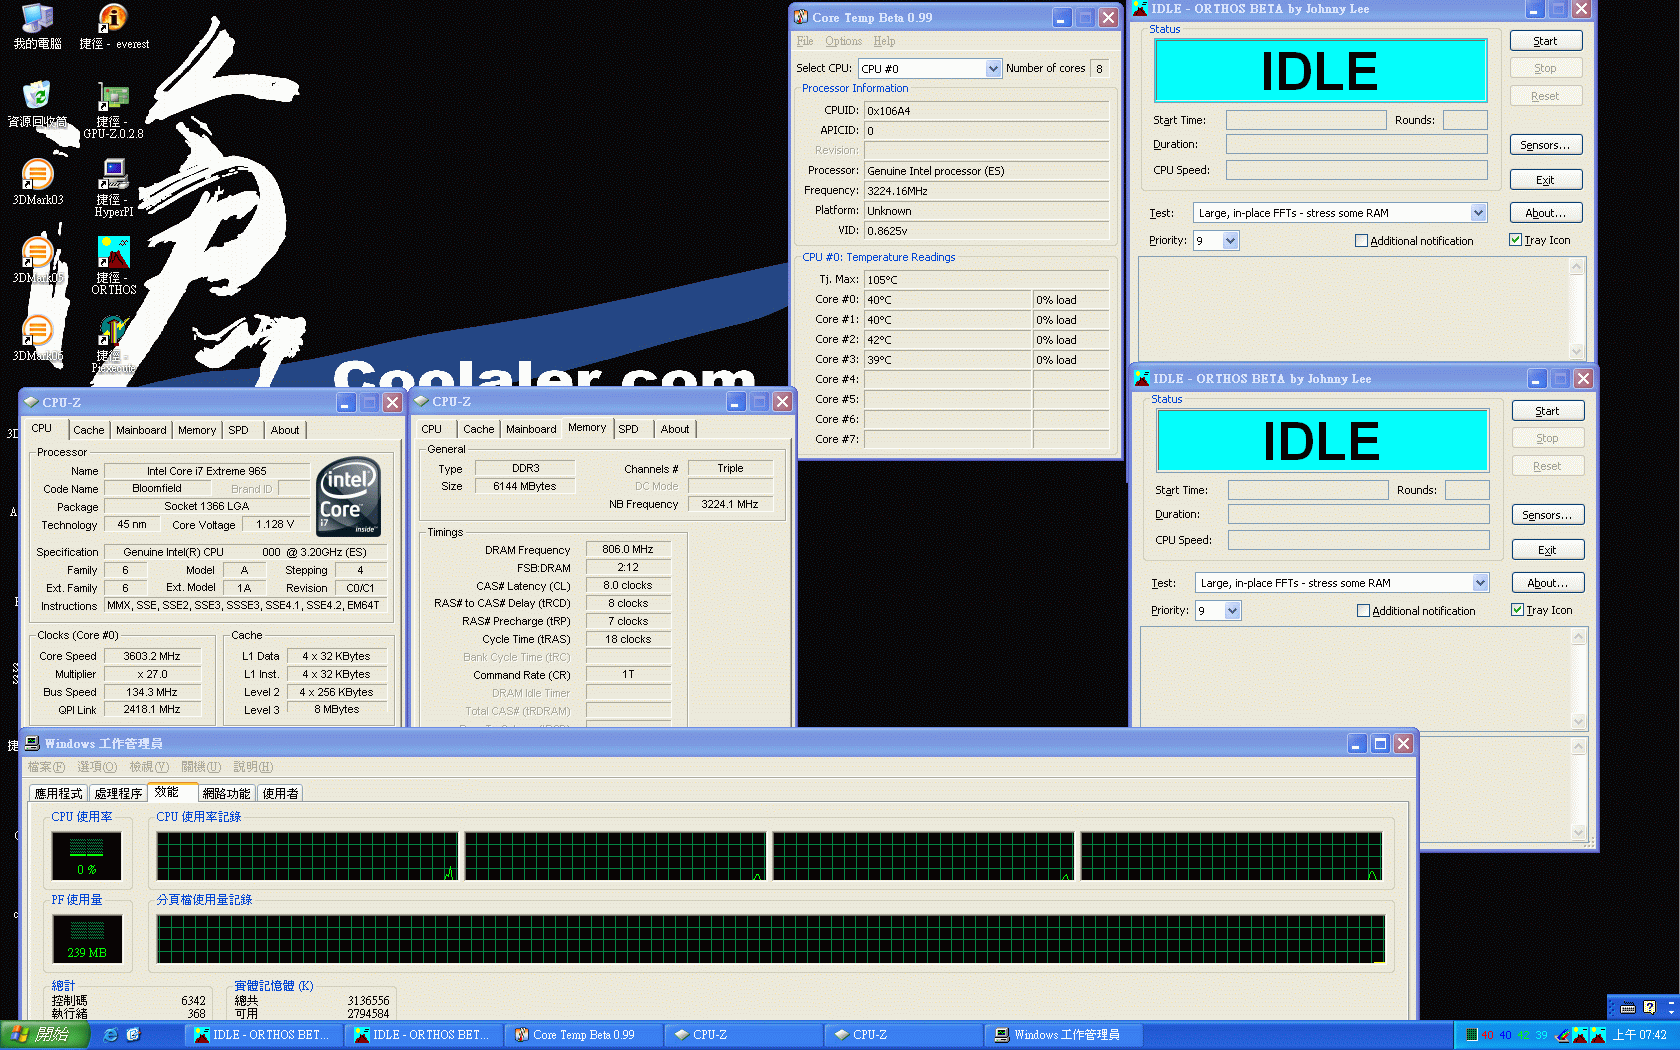Image resolution: width=1680 pixels, height=1050 pixels.
Task: Open the Recycle Bin desktop icon
Action: (37, 96)
